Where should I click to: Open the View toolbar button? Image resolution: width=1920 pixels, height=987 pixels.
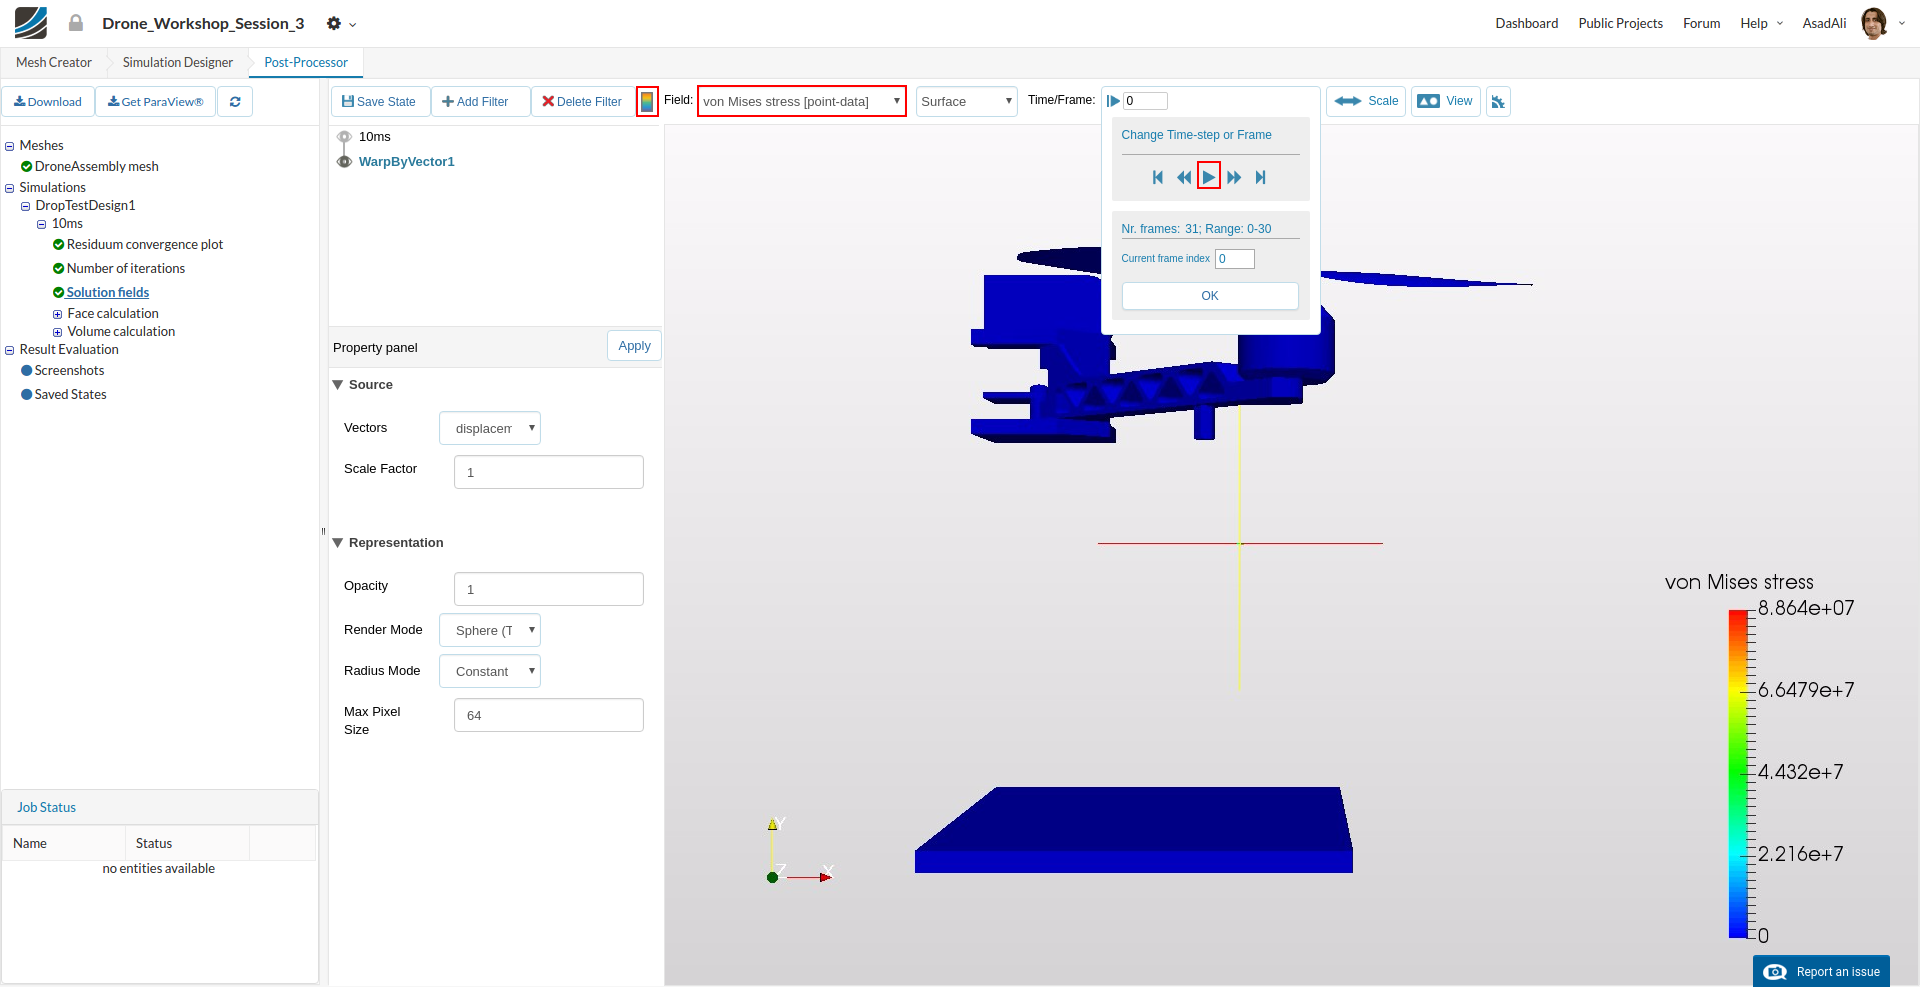click(1445, 101)
